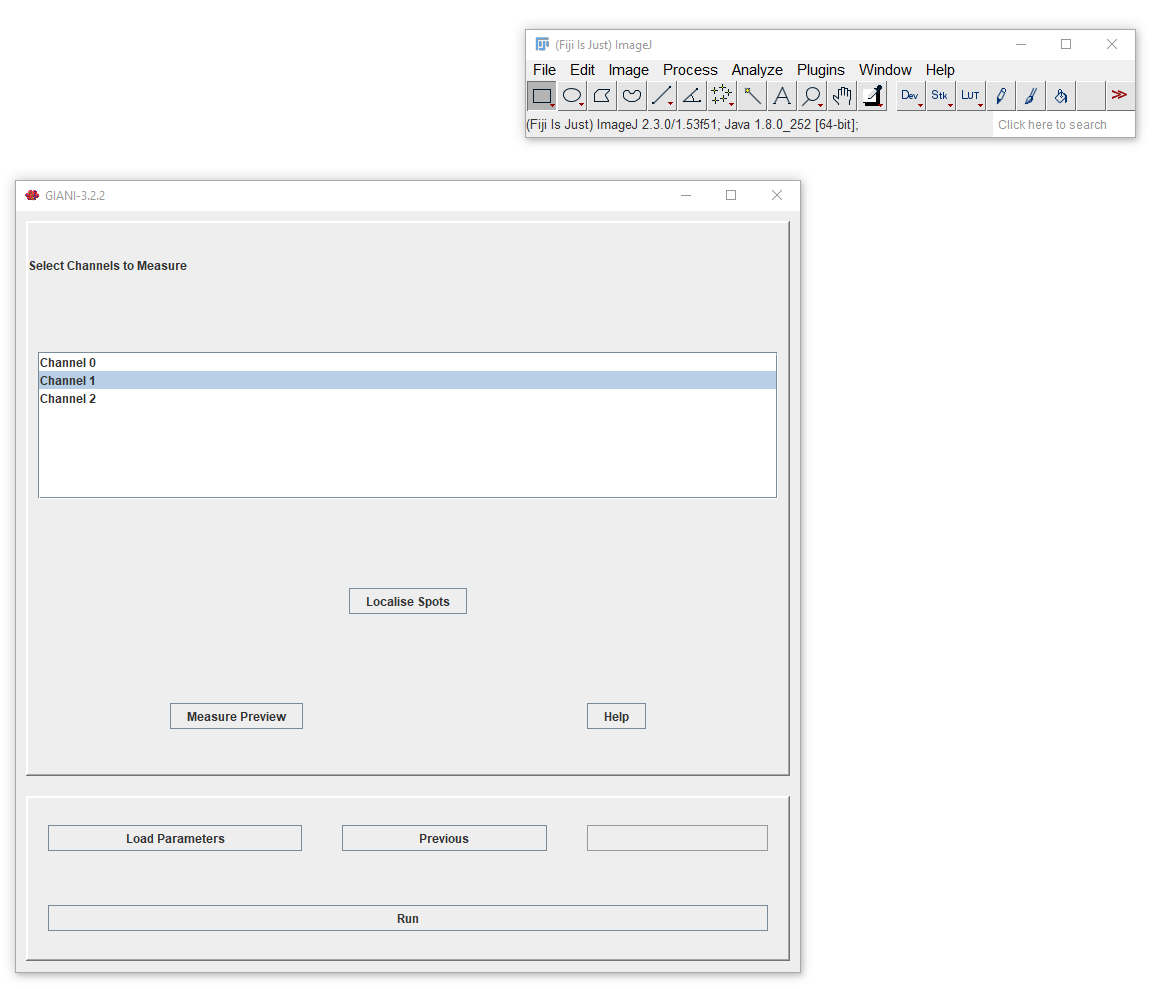
Task: Select the Wand tracing tool
Action: click(x=752, y=96)
